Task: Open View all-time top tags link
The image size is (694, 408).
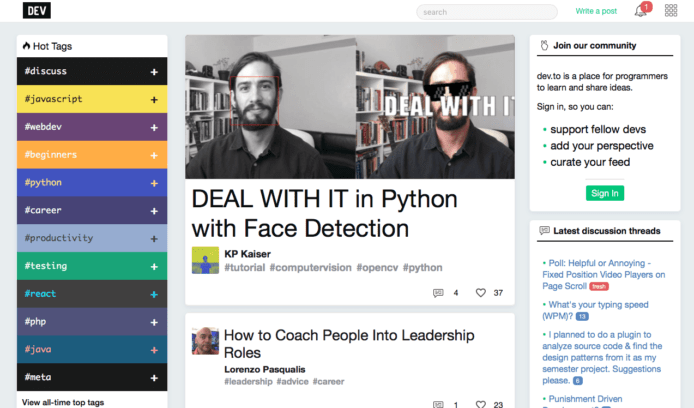Action: pyautogui.click(x=62, y=402)
